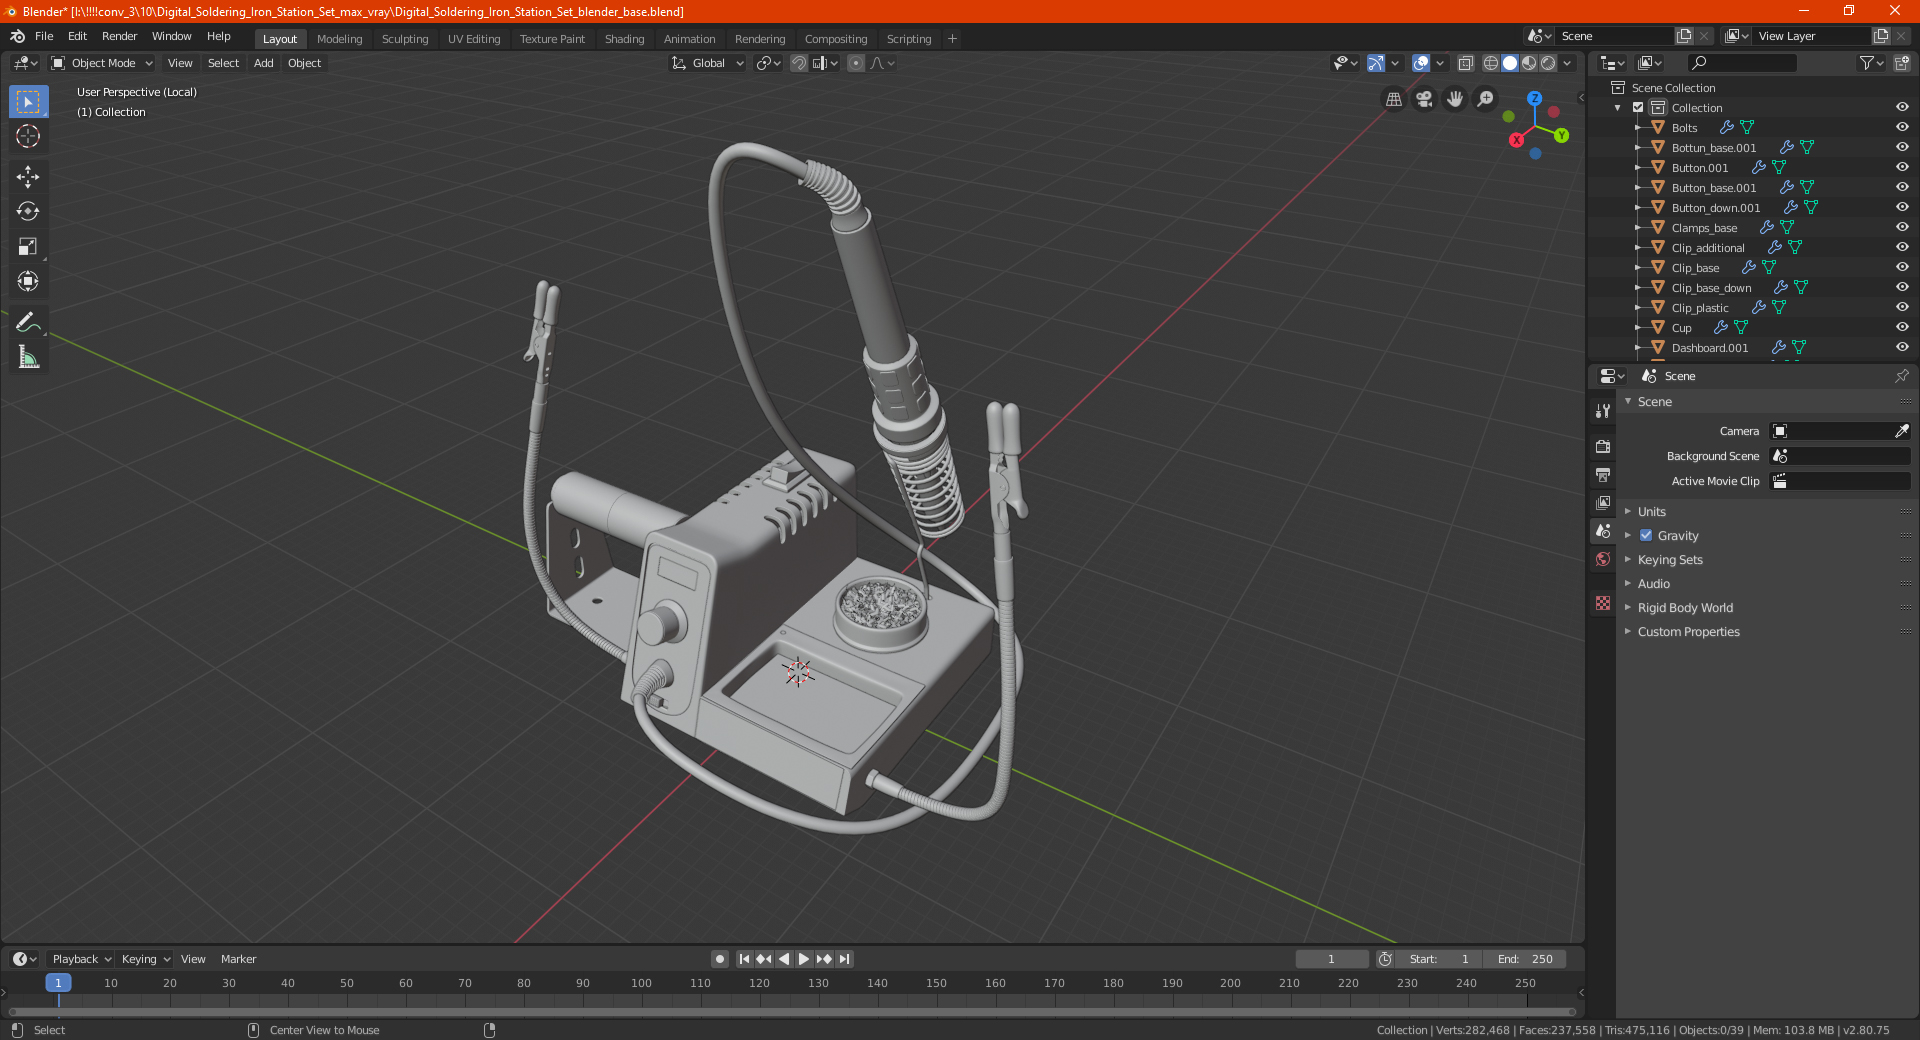Switch to orthographic grid view icon
The height and width of the screenshot is (1040, 1920).
click(x=1393, y=99)
